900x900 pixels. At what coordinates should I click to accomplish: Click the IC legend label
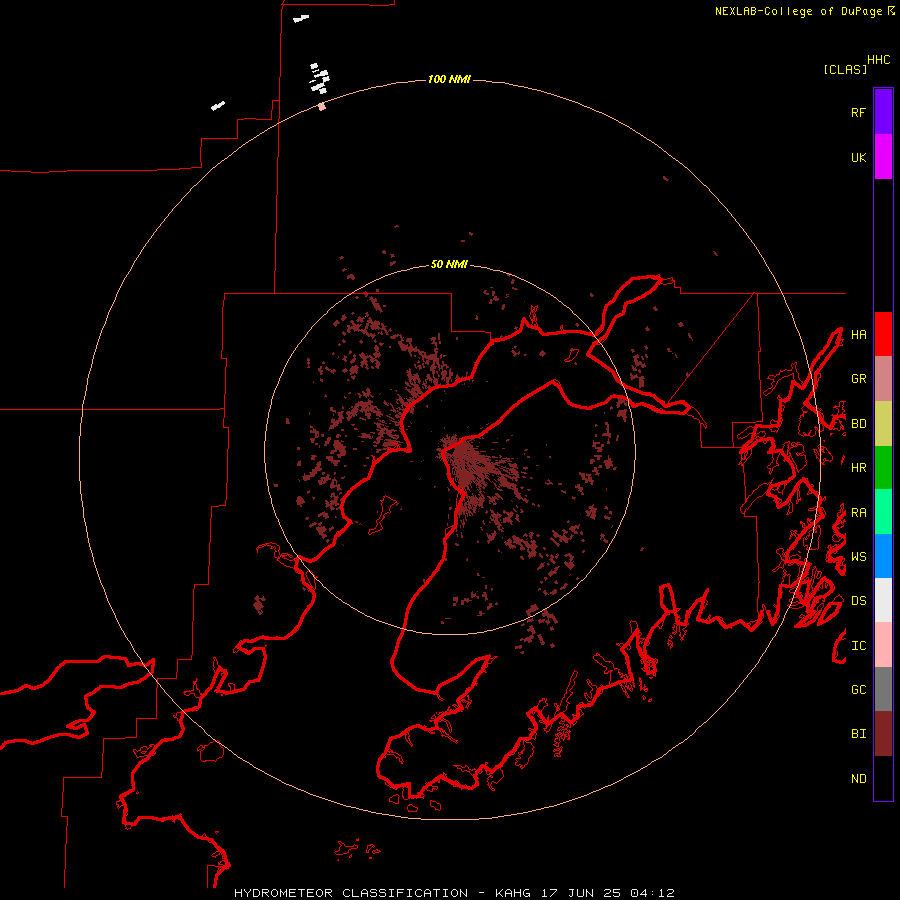tap(858, 646)
